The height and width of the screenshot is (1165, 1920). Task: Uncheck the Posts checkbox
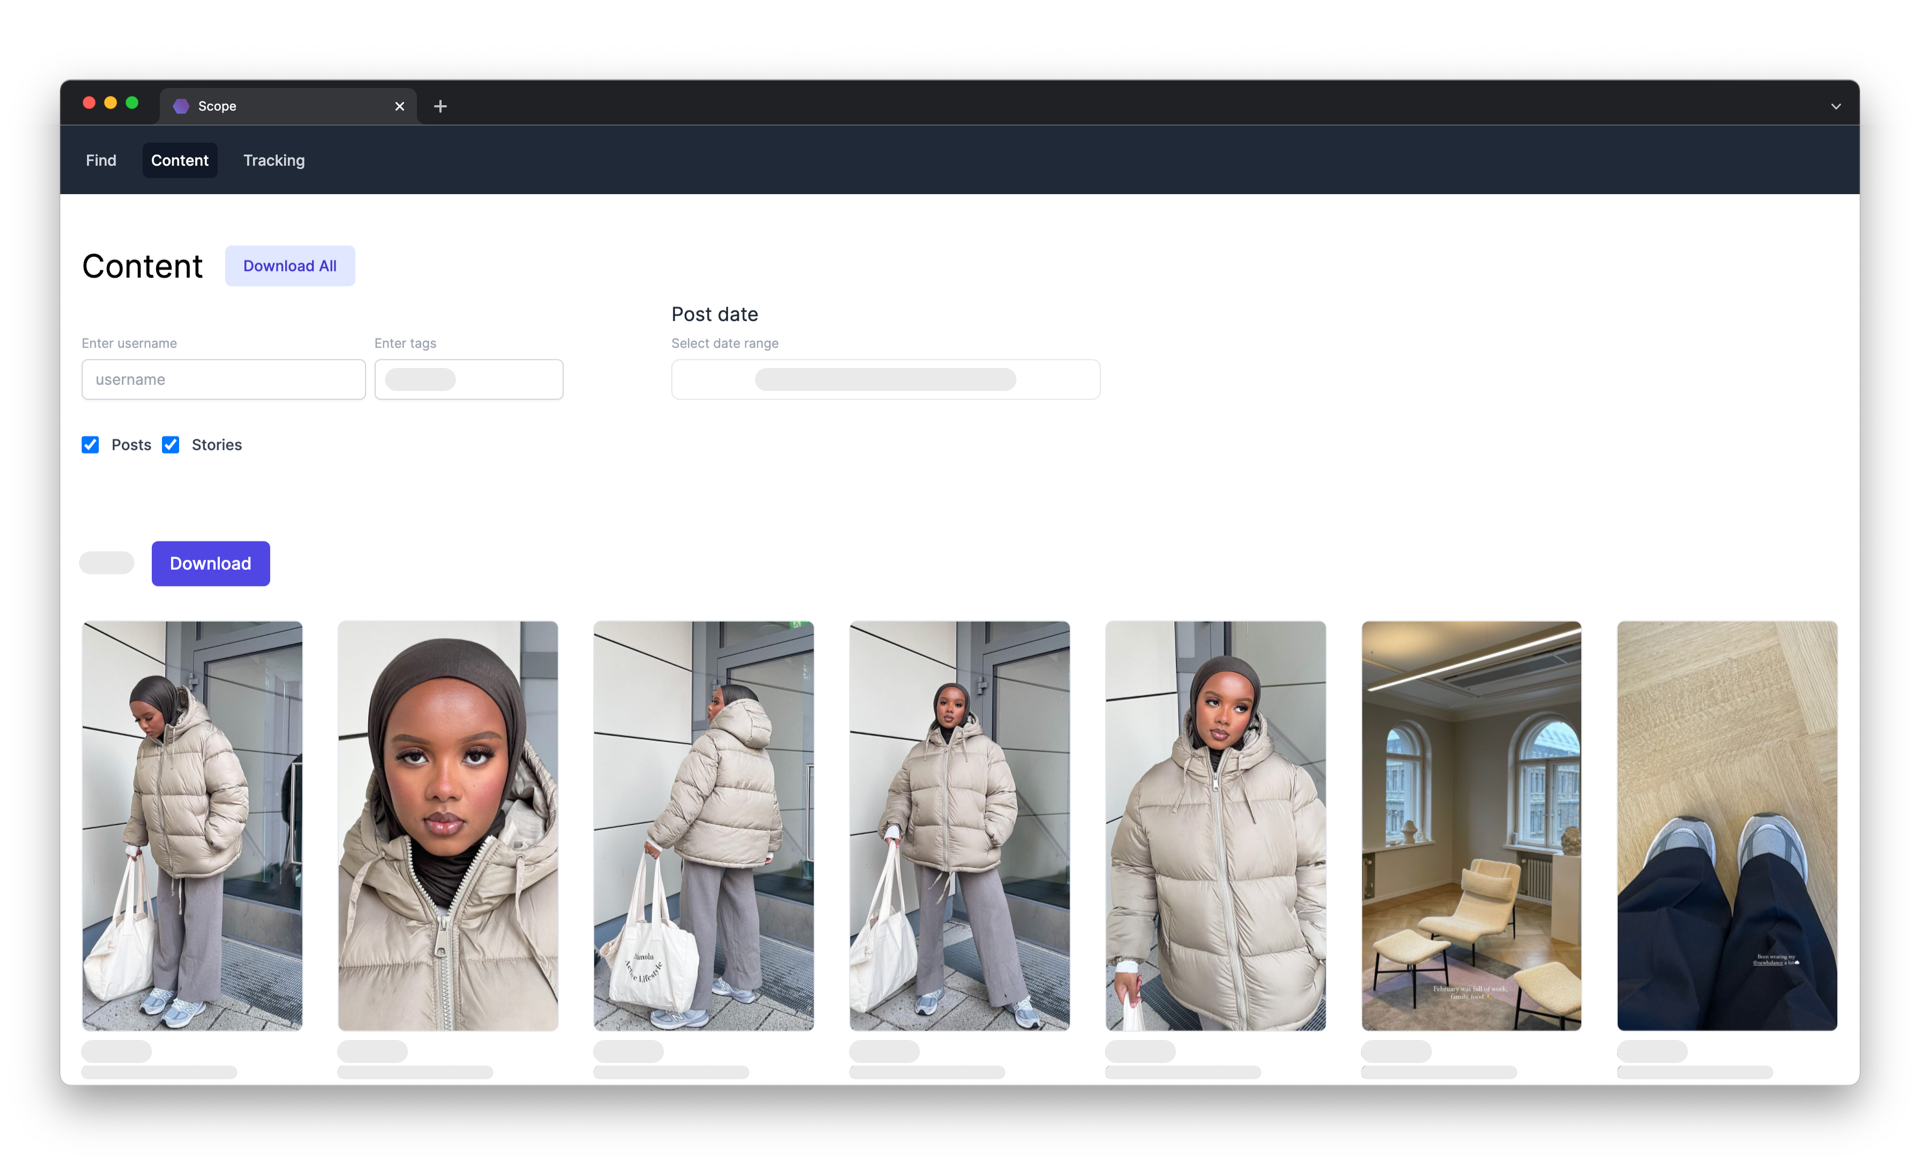[x=90, y=445]
